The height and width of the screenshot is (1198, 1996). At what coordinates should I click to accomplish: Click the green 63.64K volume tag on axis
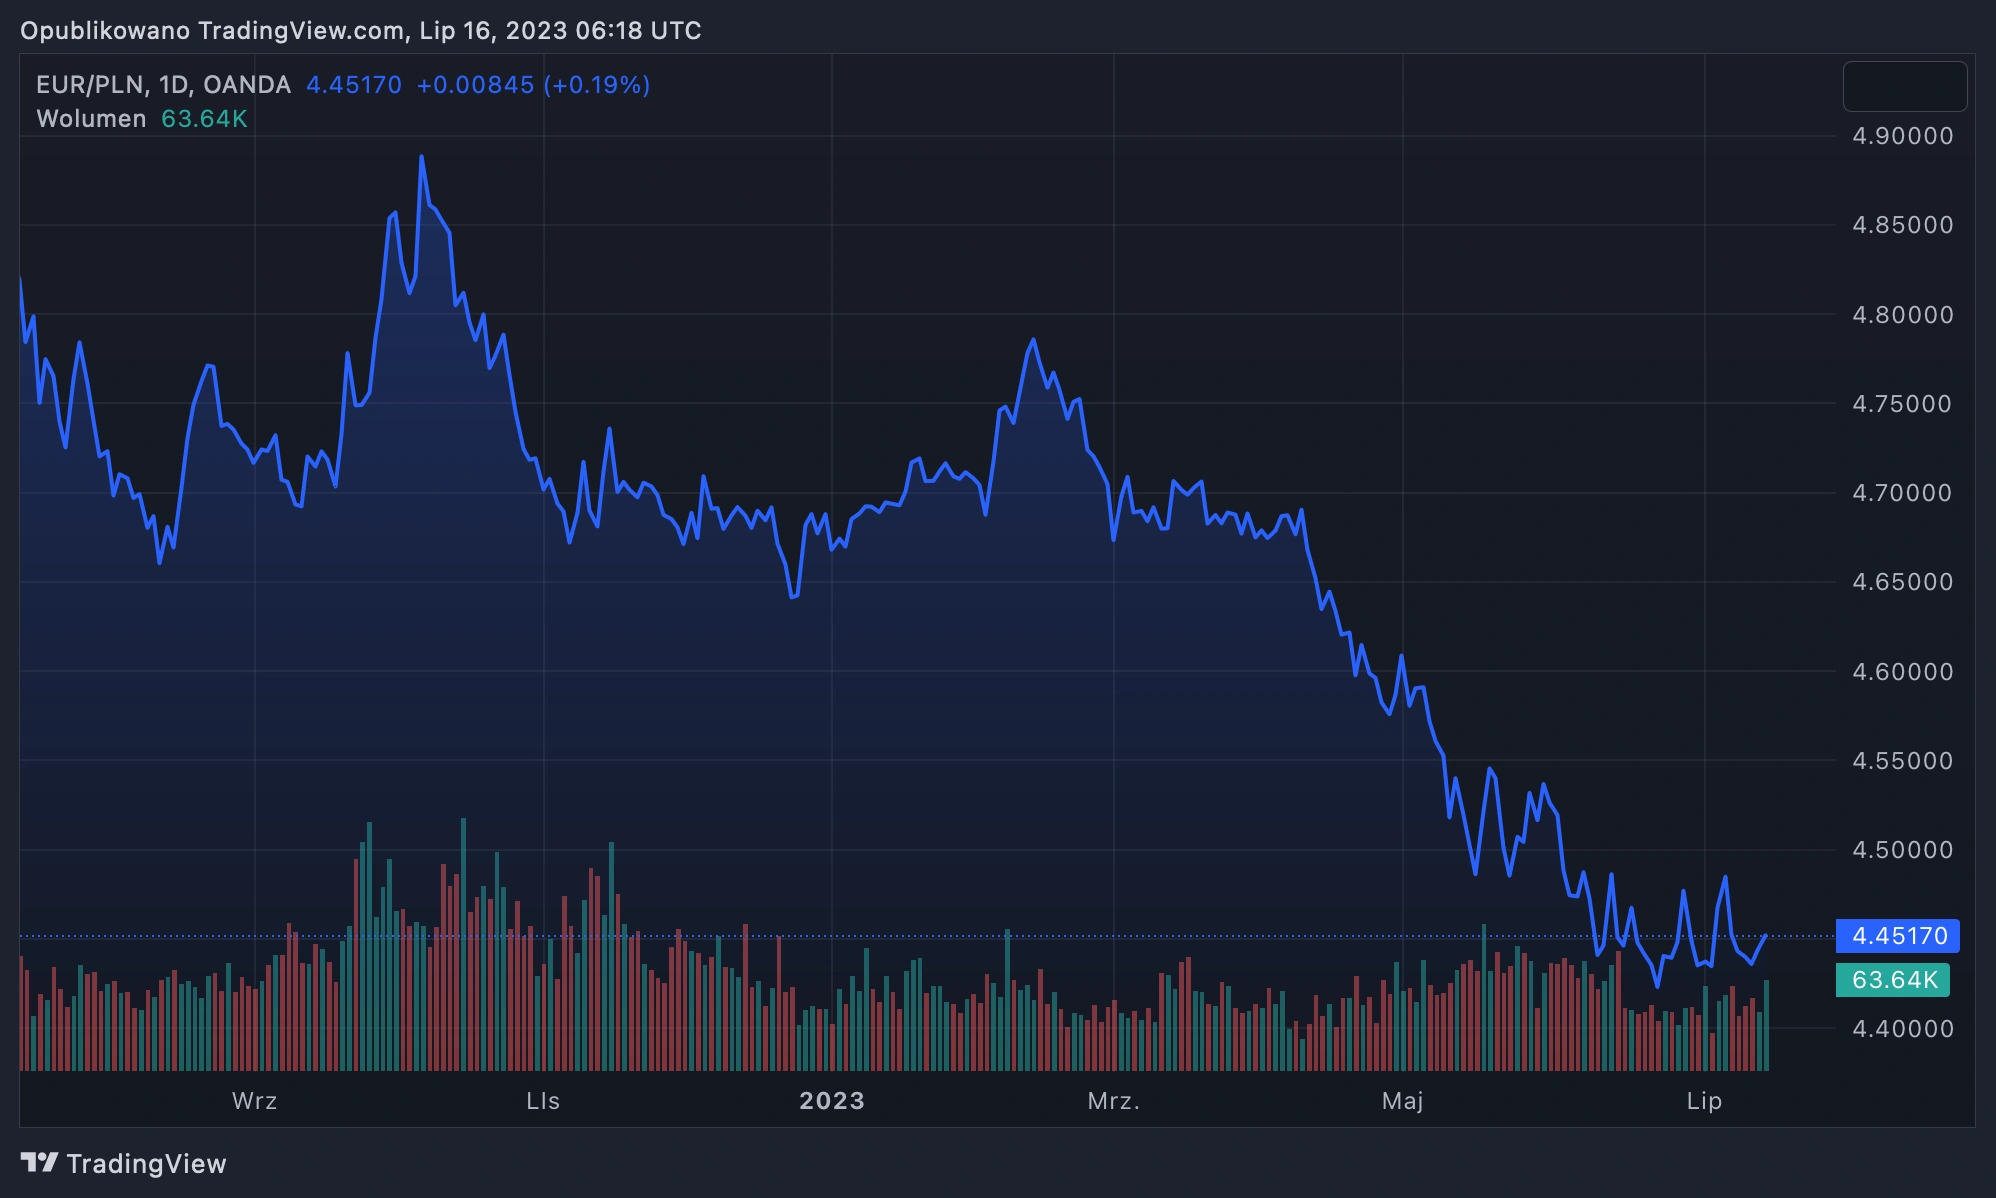coord(1893,980)
